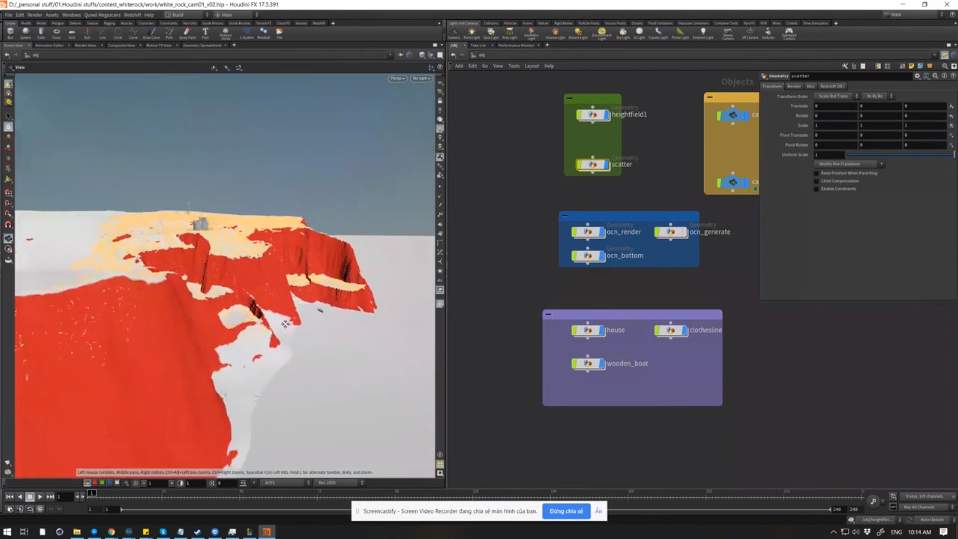Add an Ambient Light from shelf
The width and height of the screenshot is (958, 539).
point(703,33)
